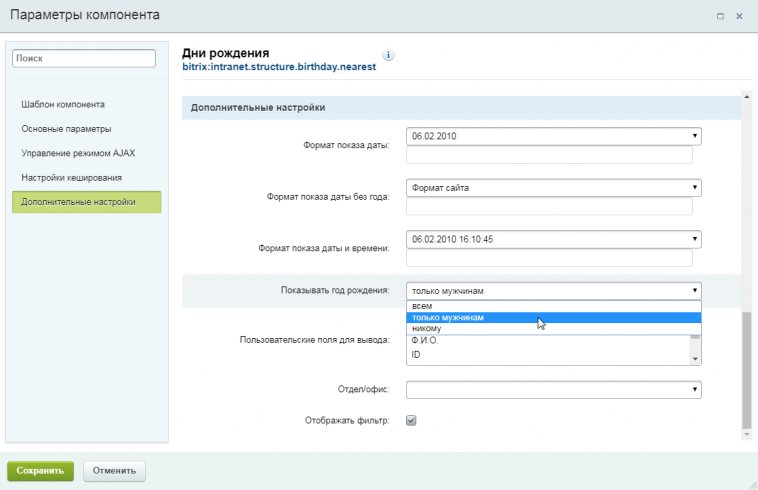This screenshot has width=758, height=490.
Task: Click the main scrollbar down arrow
Action: (x=746, y=434)
